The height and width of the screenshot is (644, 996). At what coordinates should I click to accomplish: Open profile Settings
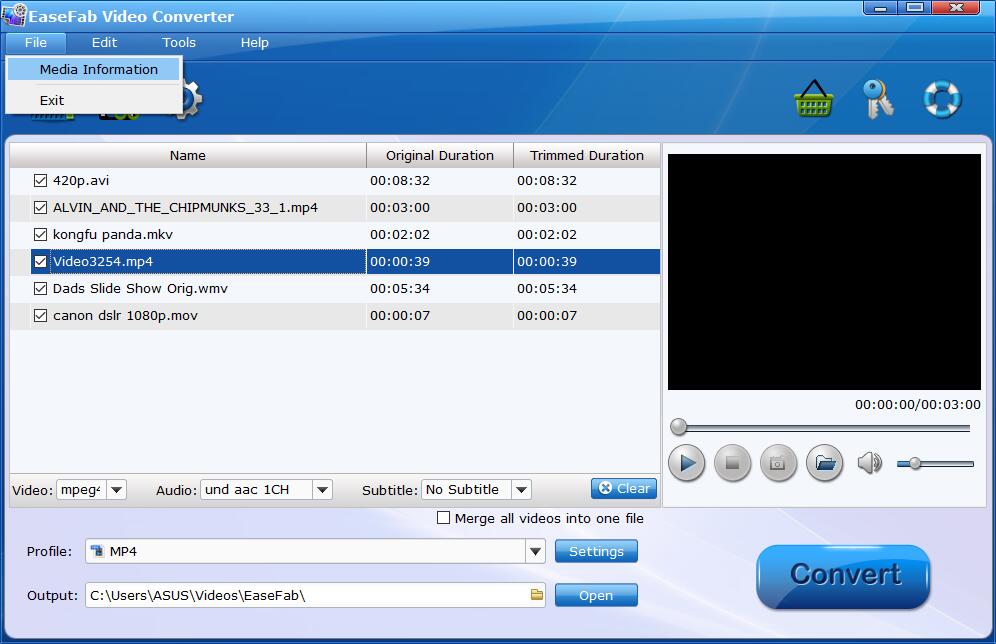point(596,551)
